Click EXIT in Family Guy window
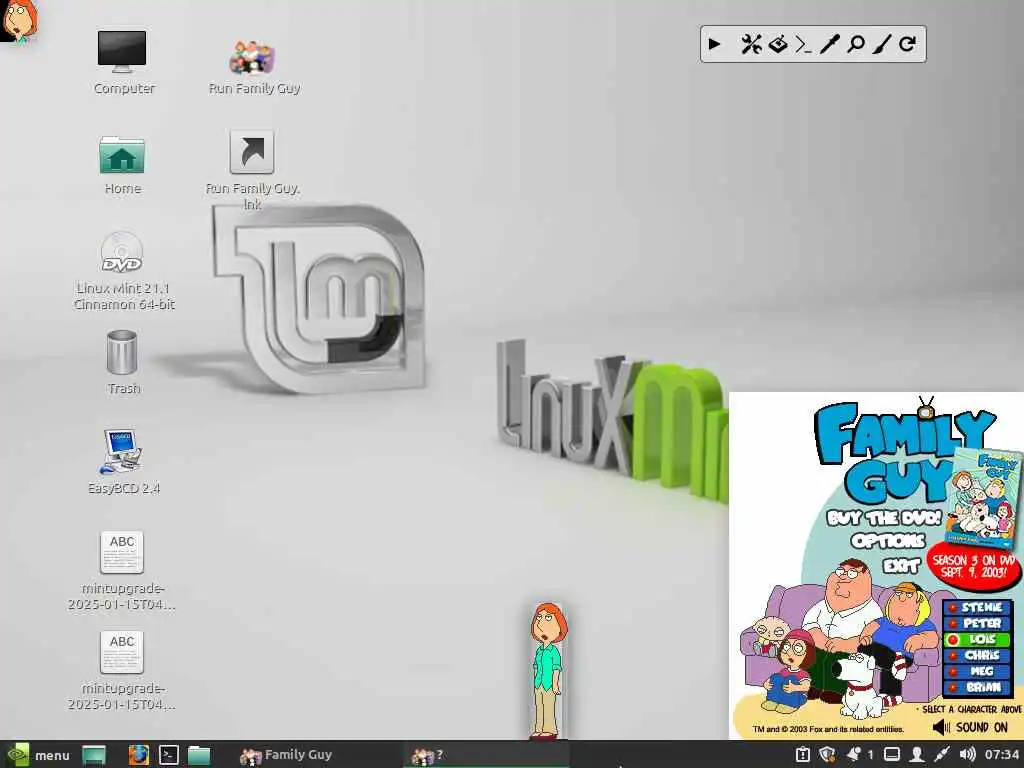The image size is (1024, 768). [x=902, y=565]
